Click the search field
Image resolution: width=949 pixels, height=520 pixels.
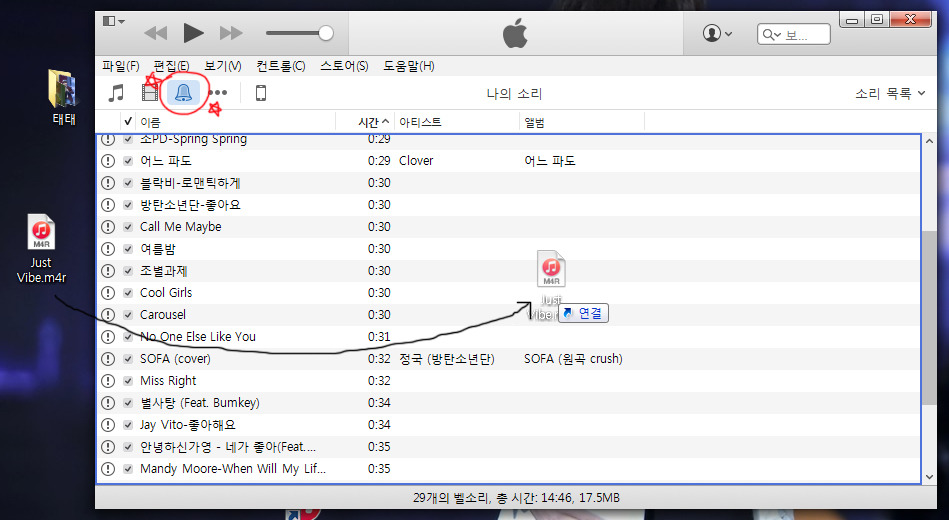point(793,35)
